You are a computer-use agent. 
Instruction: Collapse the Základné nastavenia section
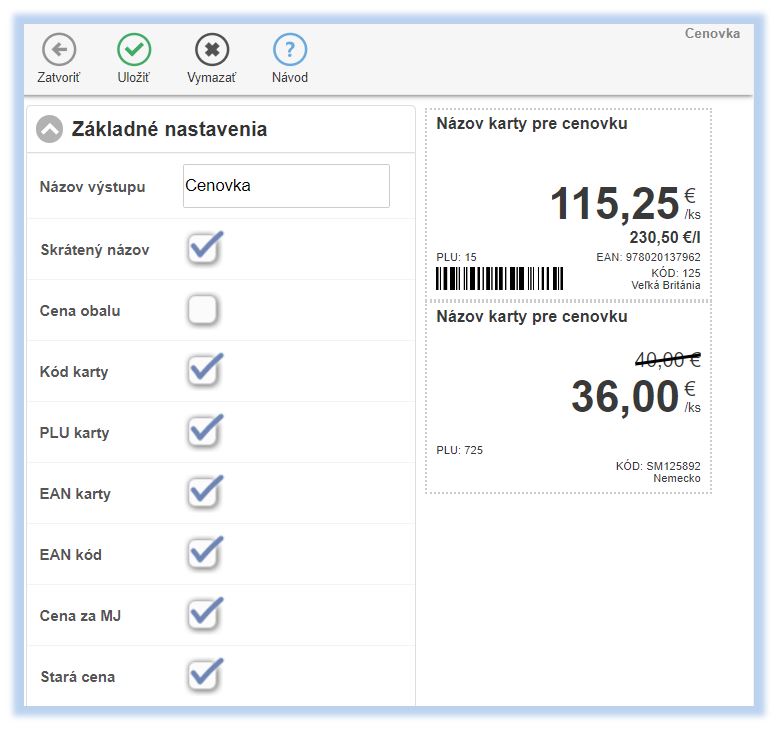[49, 129]
